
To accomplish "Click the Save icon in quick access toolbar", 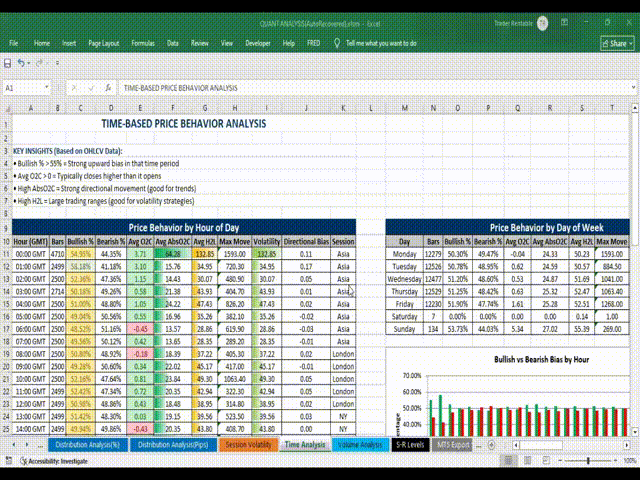I will 9,64.
